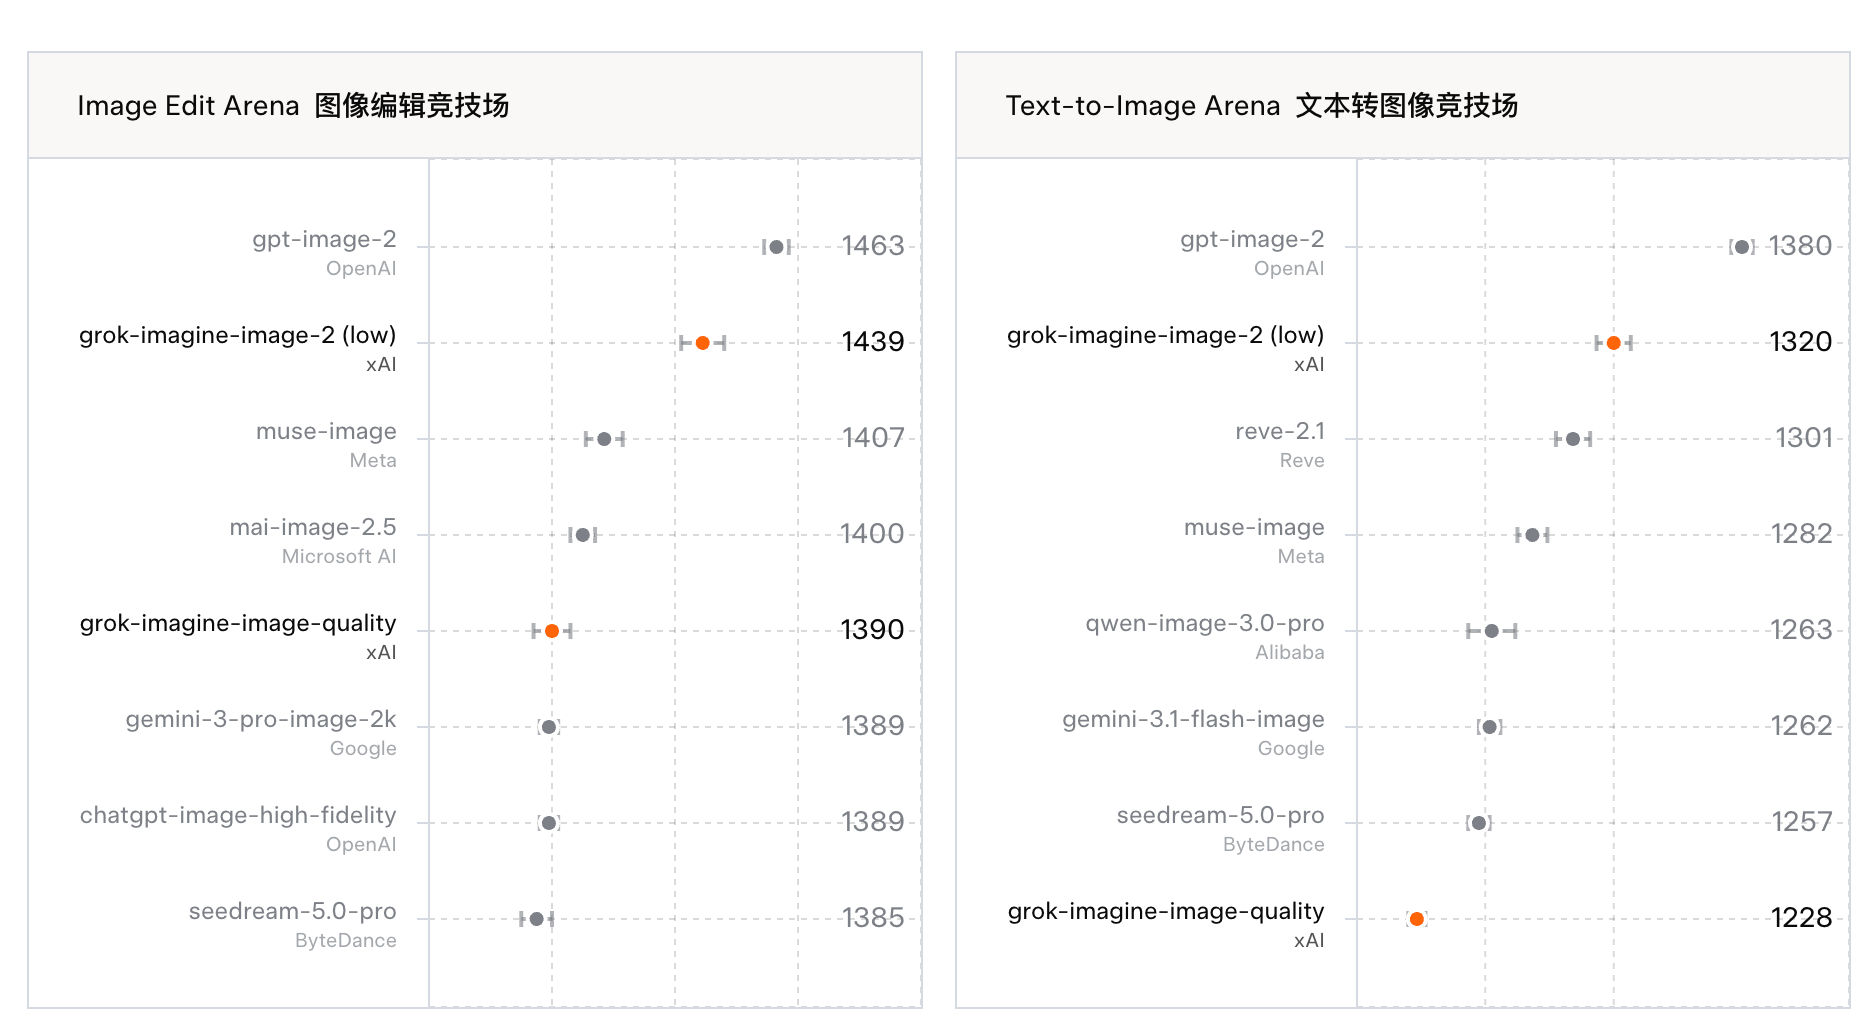Screen dimensions: 1876x1036
Task: Click the score 1263
Action: tap(1801, 630)
